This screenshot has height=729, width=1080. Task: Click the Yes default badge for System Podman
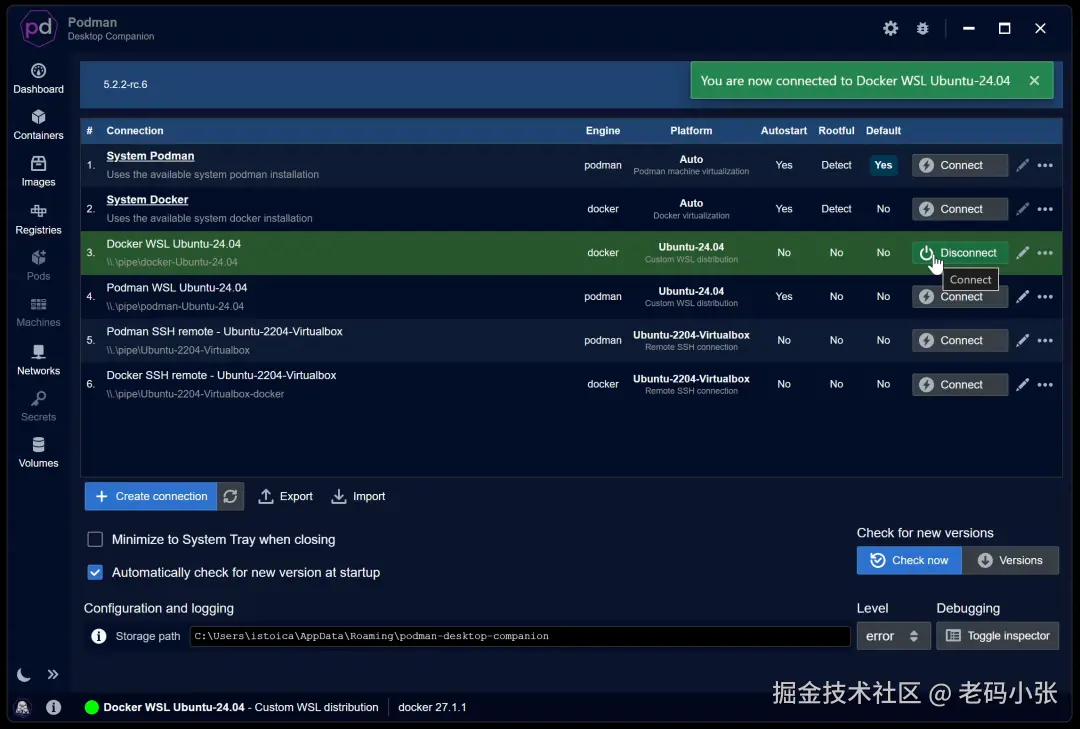(883, 165)
